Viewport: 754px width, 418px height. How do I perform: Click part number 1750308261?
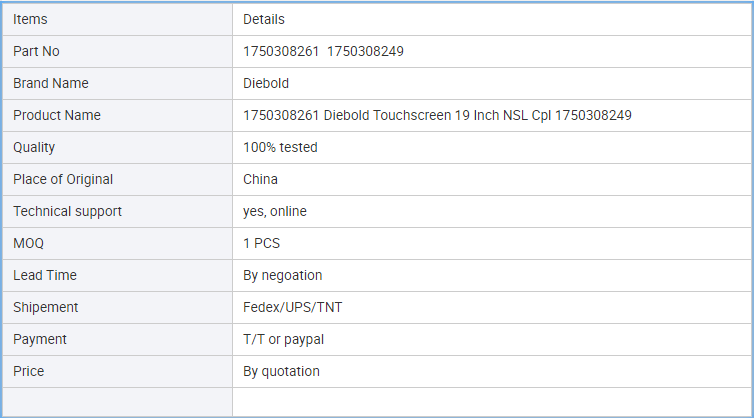click(x=281, y=51)
